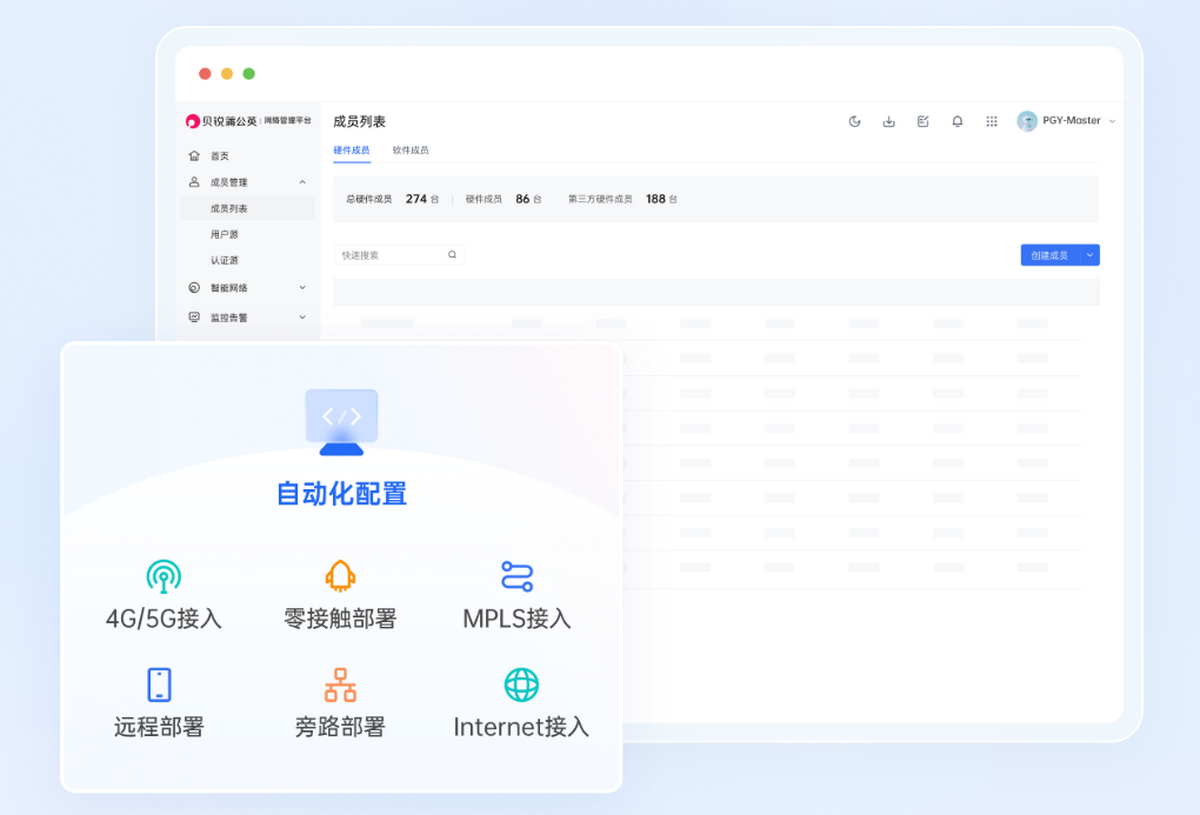This screenshot has width=1200, height=815.
Task: Open the notification bell icon
Action: click(x=957, y=120)
